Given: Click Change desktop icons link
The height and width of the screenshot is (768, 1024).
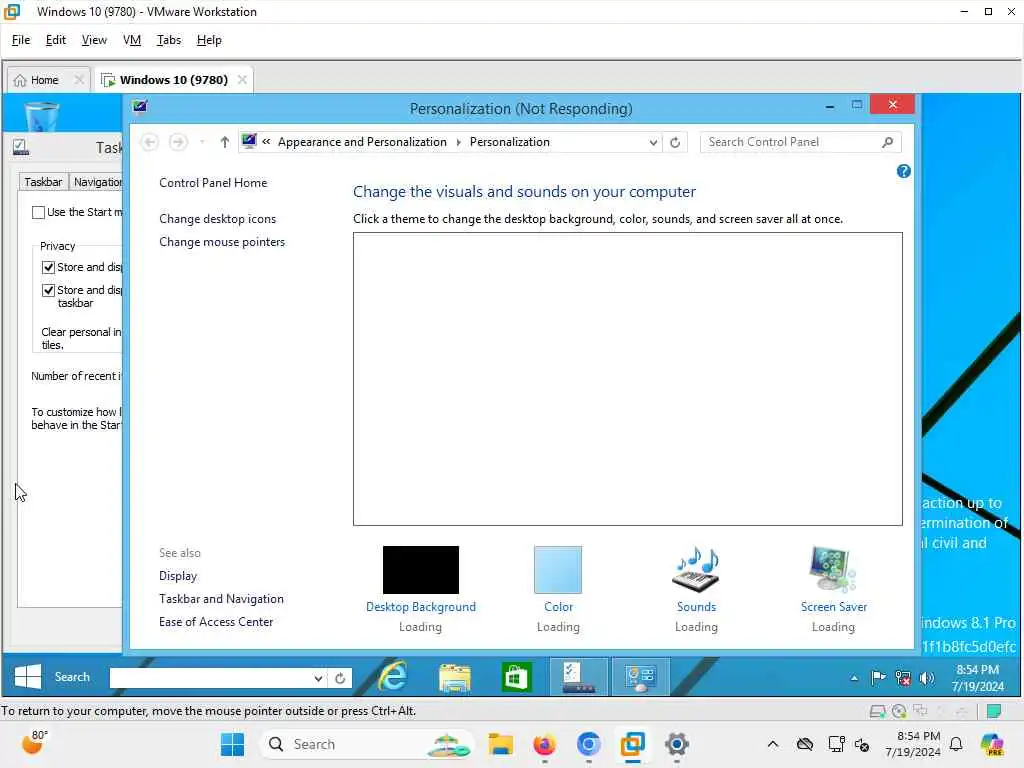Looking at the screenshot, I should coord(217,219).
